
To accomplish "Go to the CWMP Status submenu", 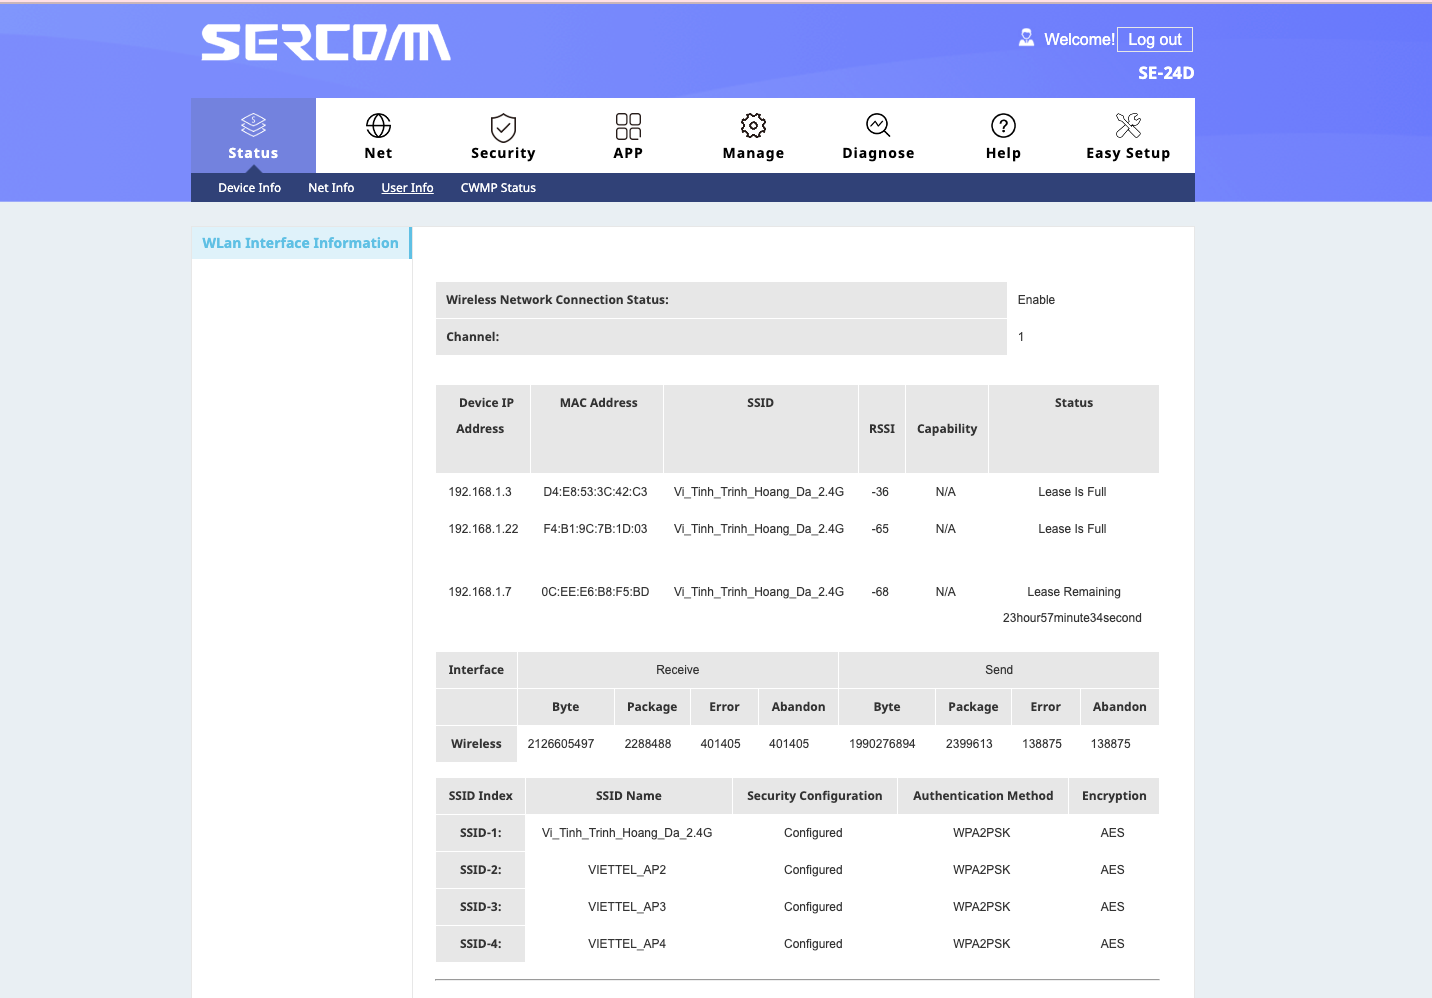I will pyautogui.click(x=498, y=188).
